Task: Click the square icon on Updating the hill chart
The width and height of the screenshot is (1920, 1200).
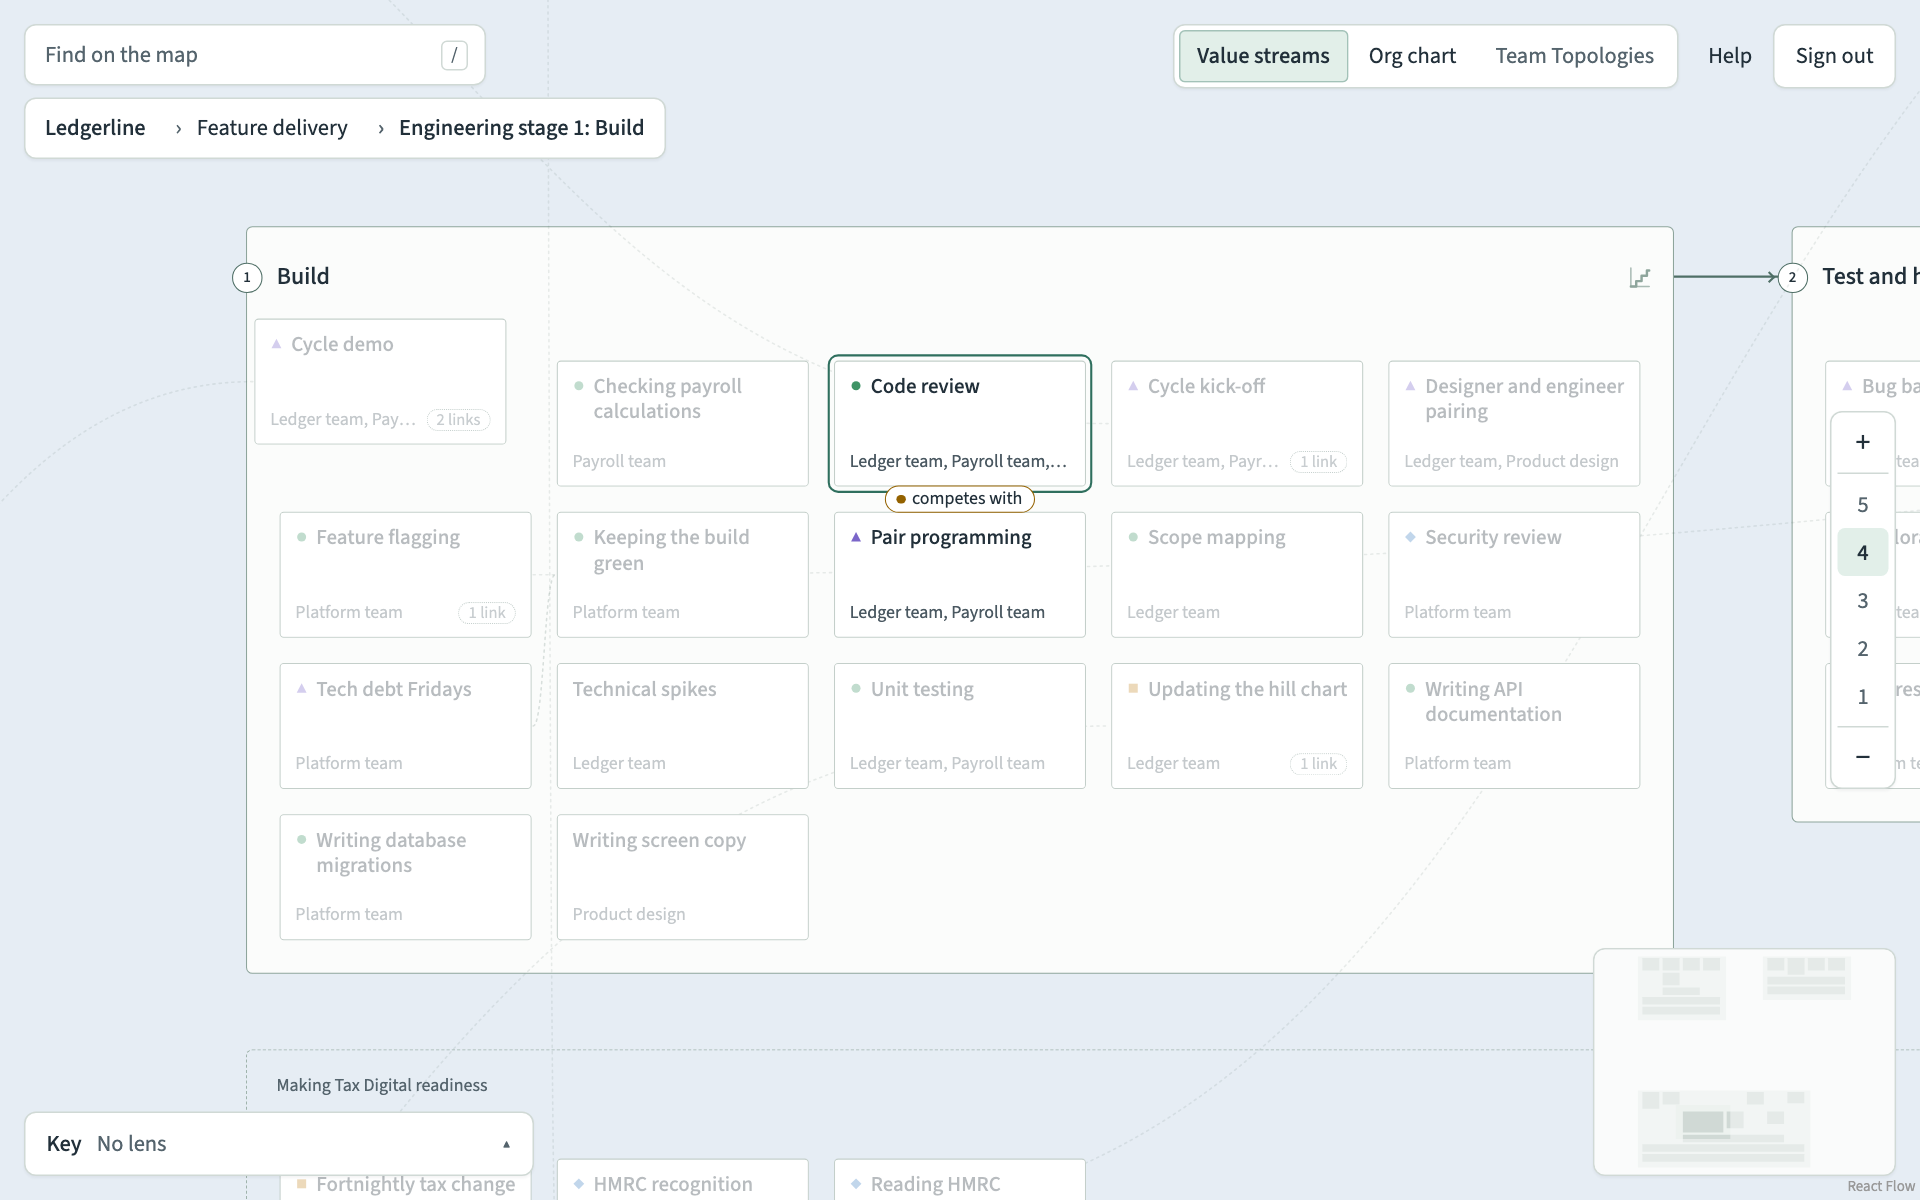Action: coord(1133,688)
